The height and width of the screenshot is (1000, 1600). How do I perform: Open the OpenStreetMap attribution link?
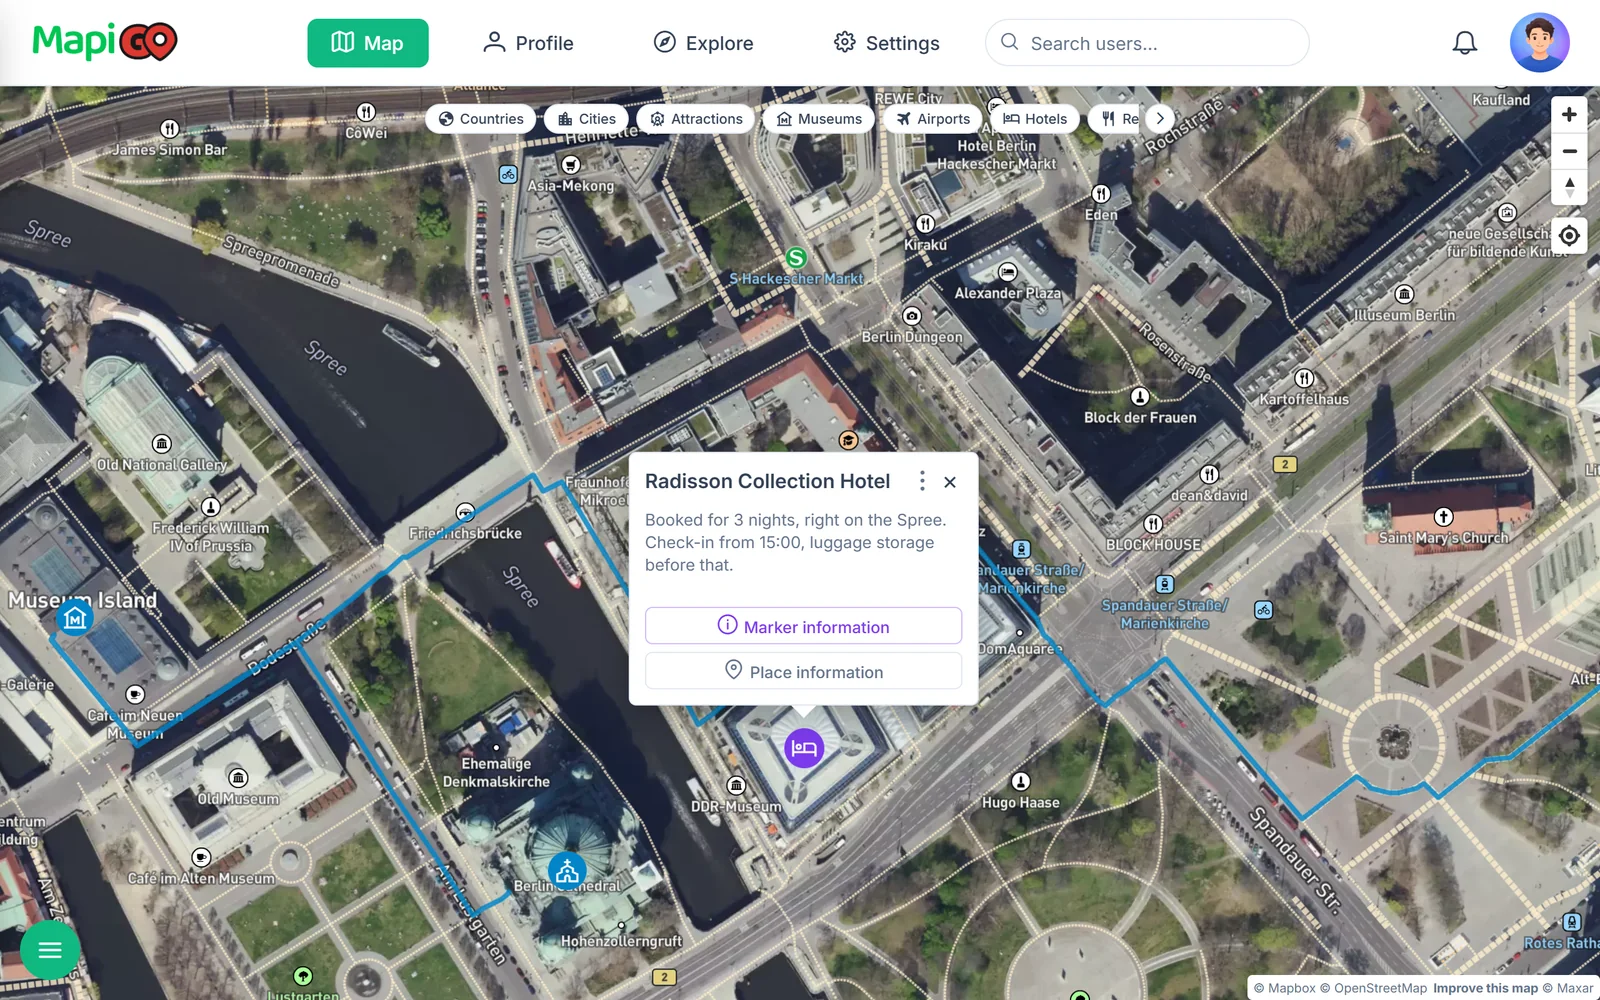click(1374, 988)
